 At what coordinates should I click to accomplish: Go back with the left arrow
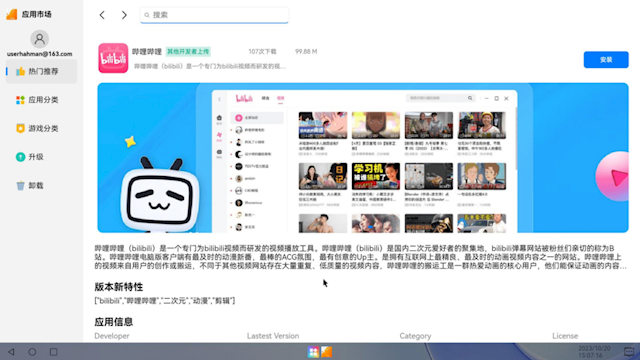102,15
